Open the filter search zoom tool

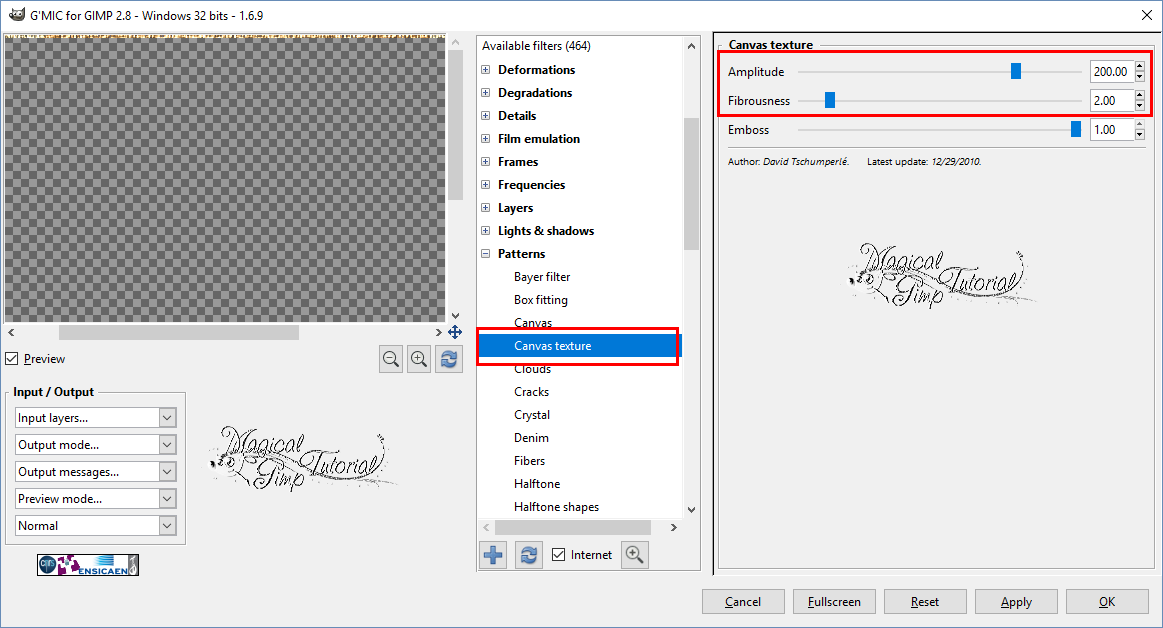(634, 554)
